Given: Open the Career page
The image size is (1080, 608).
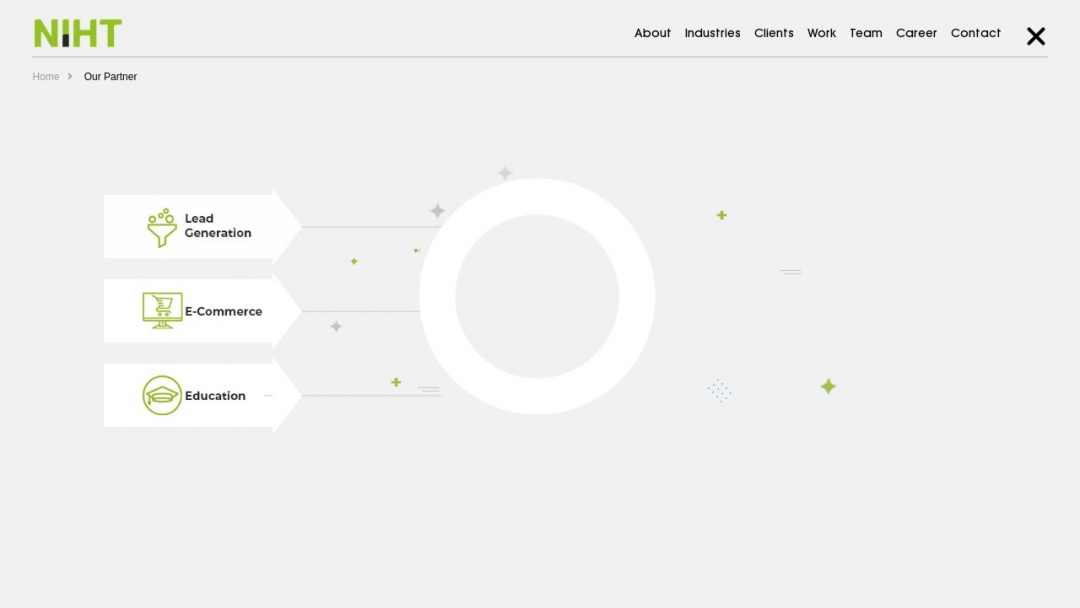Looking at the screenshot, I should click(916, 33).
